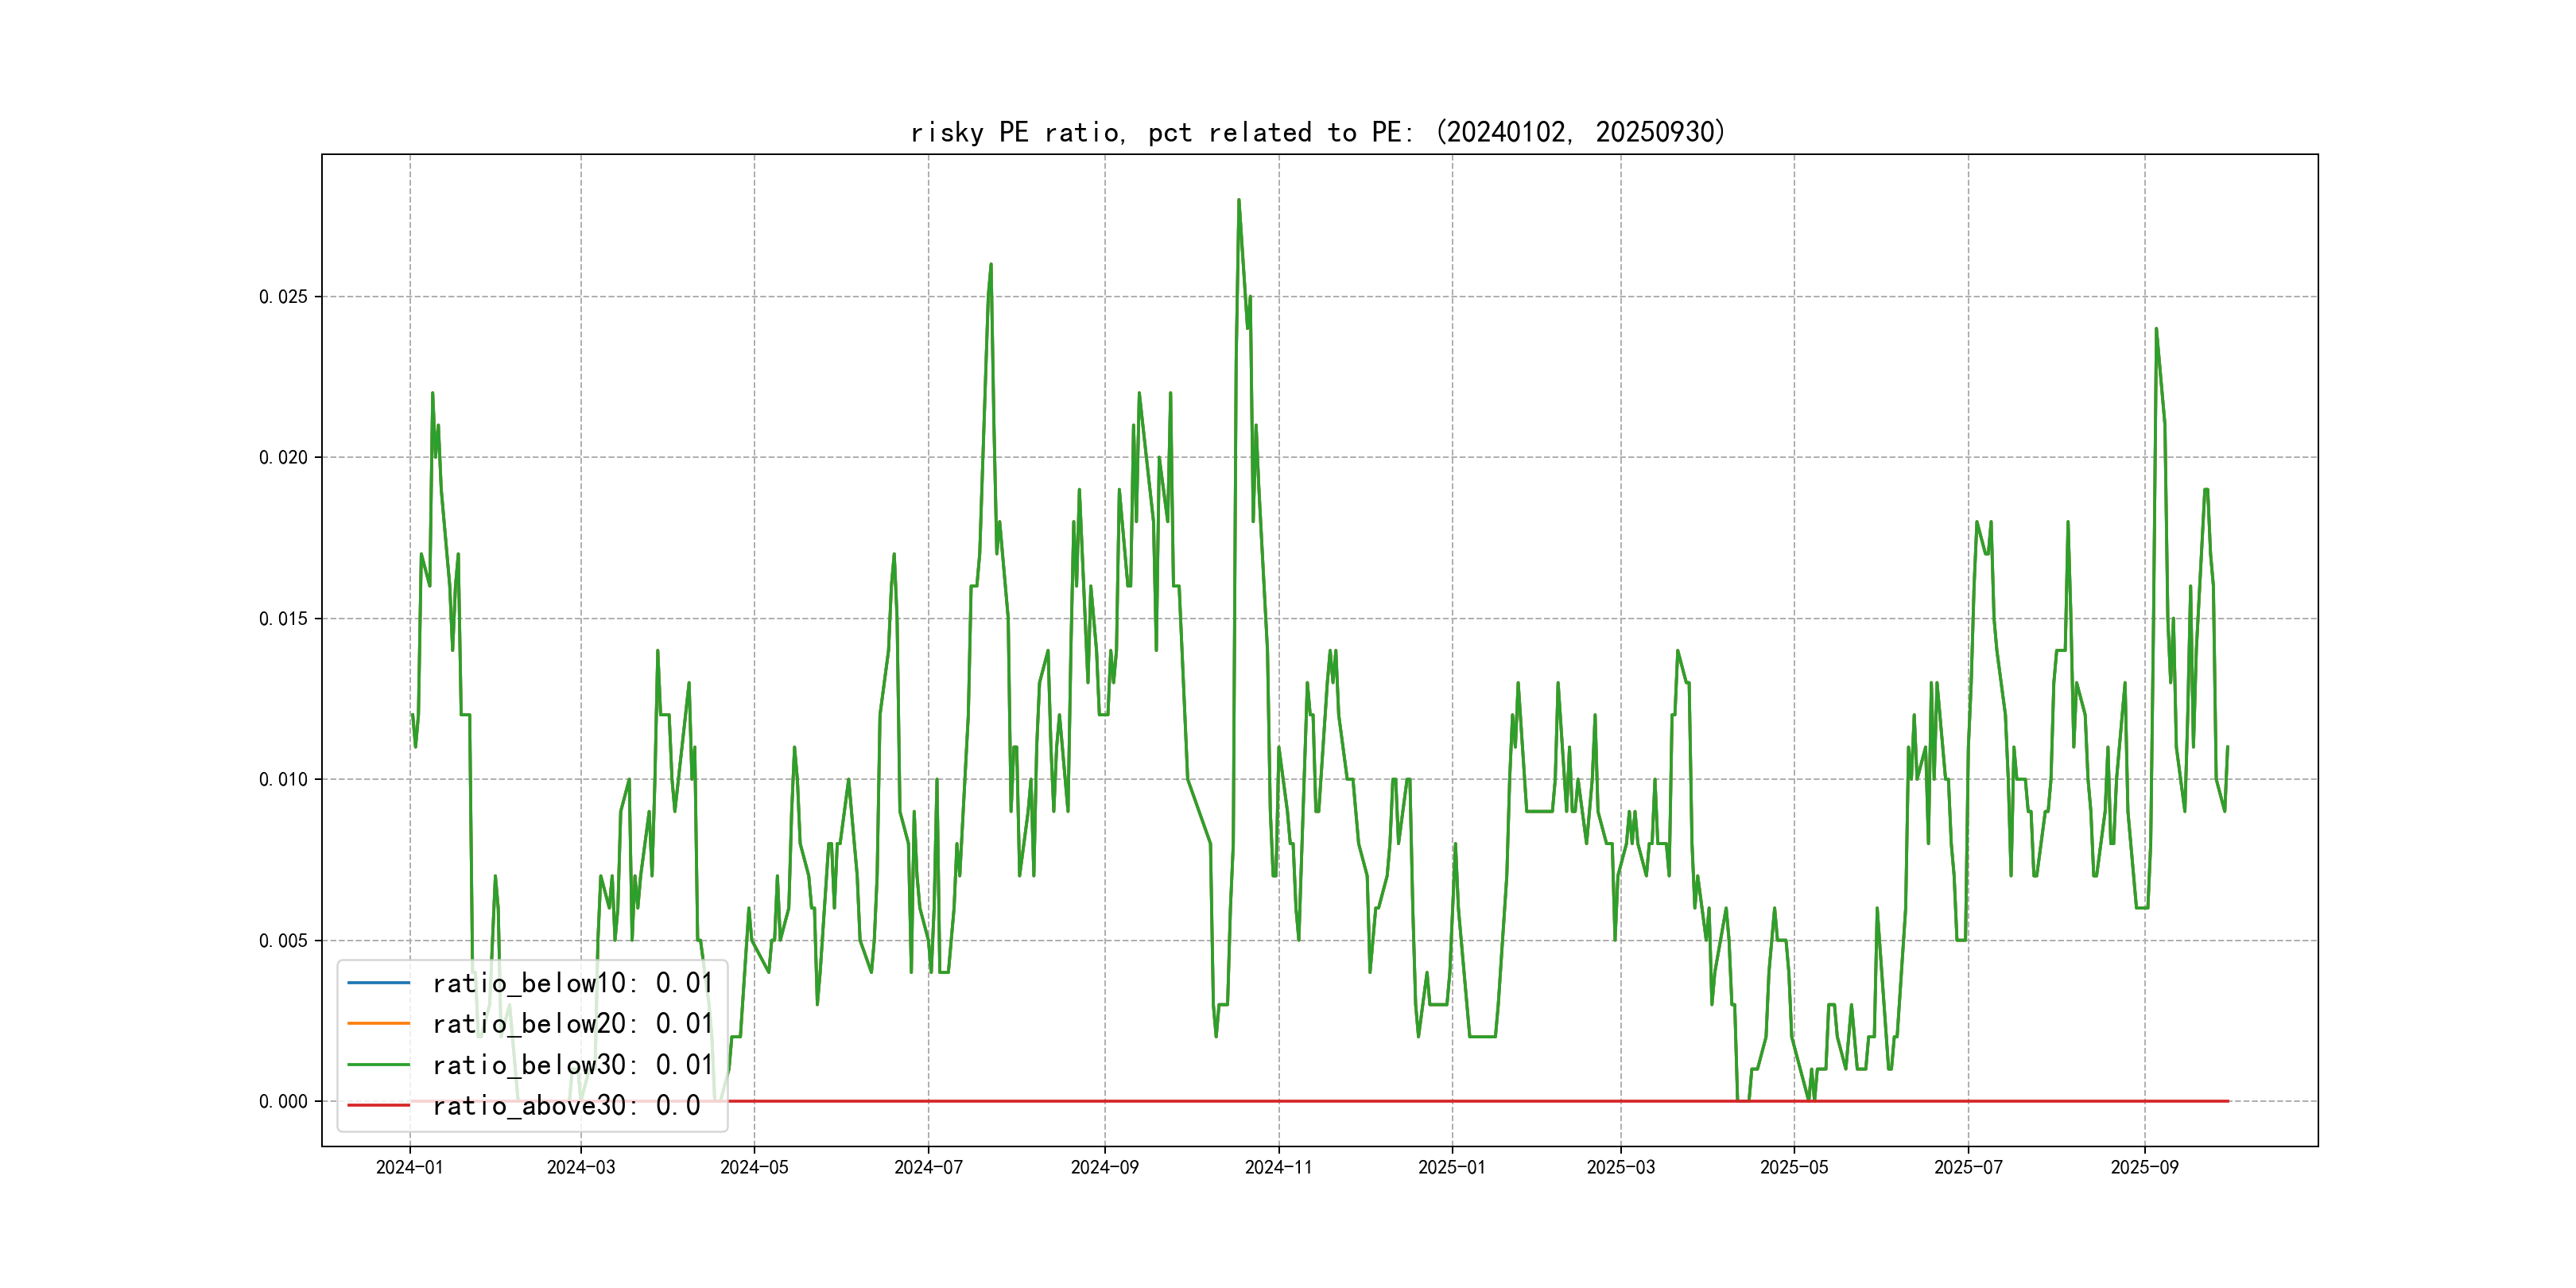Click the 2025-03 x-axis tick label

(x=1620, y=1167)
